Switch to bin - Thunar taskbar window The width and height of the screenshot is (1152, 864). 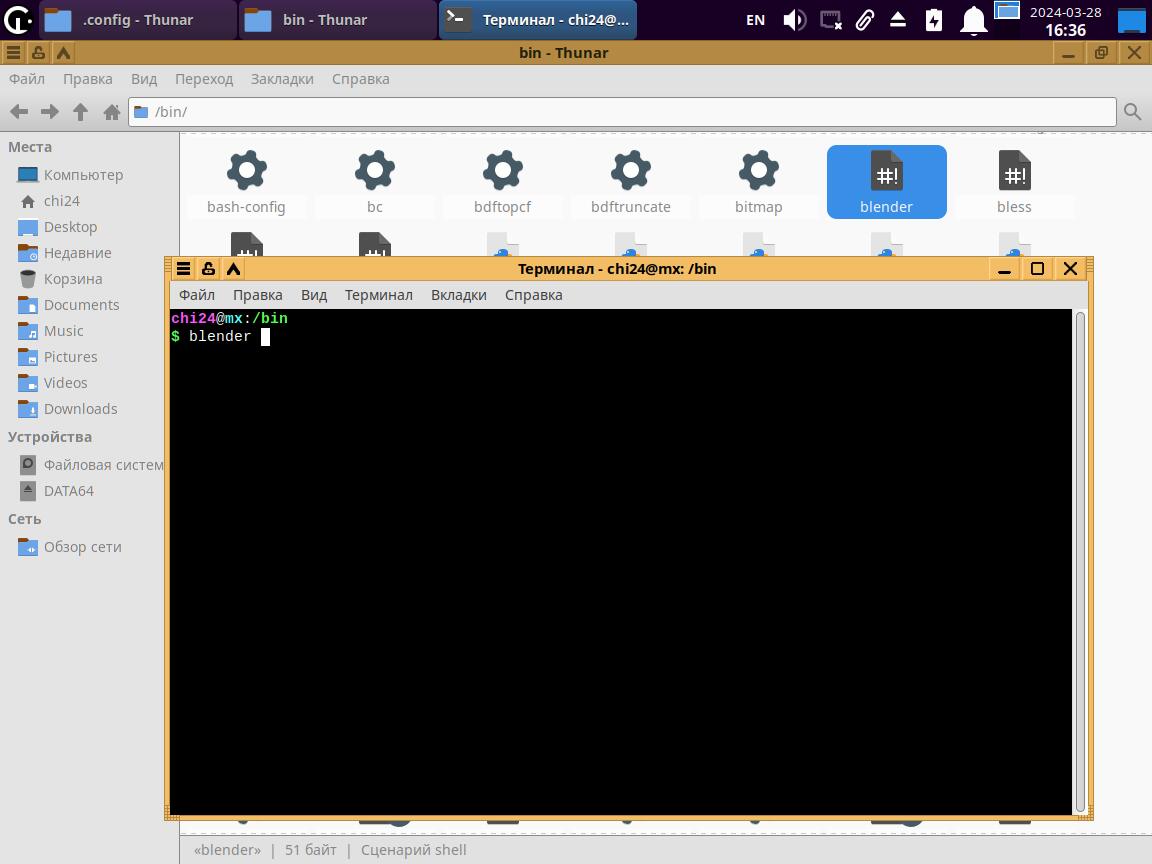(338, 20)
